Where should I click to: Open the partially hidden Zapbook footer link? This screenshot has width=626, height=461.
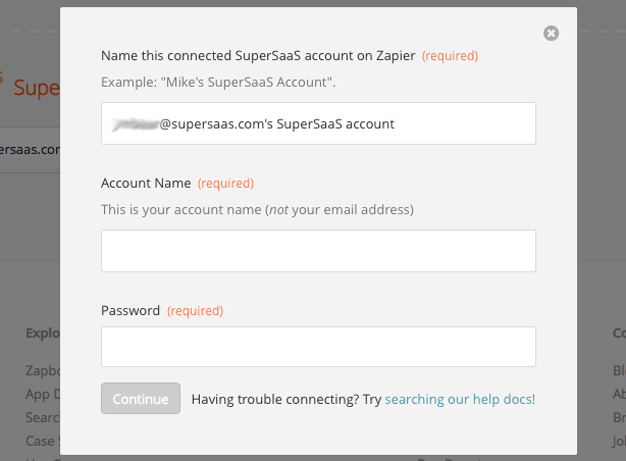coord(43,370)
